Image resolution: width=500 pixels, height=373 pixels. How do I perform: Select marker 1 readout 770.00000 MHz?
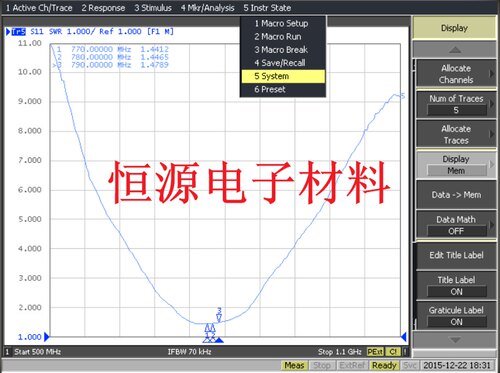coord(112,49)
